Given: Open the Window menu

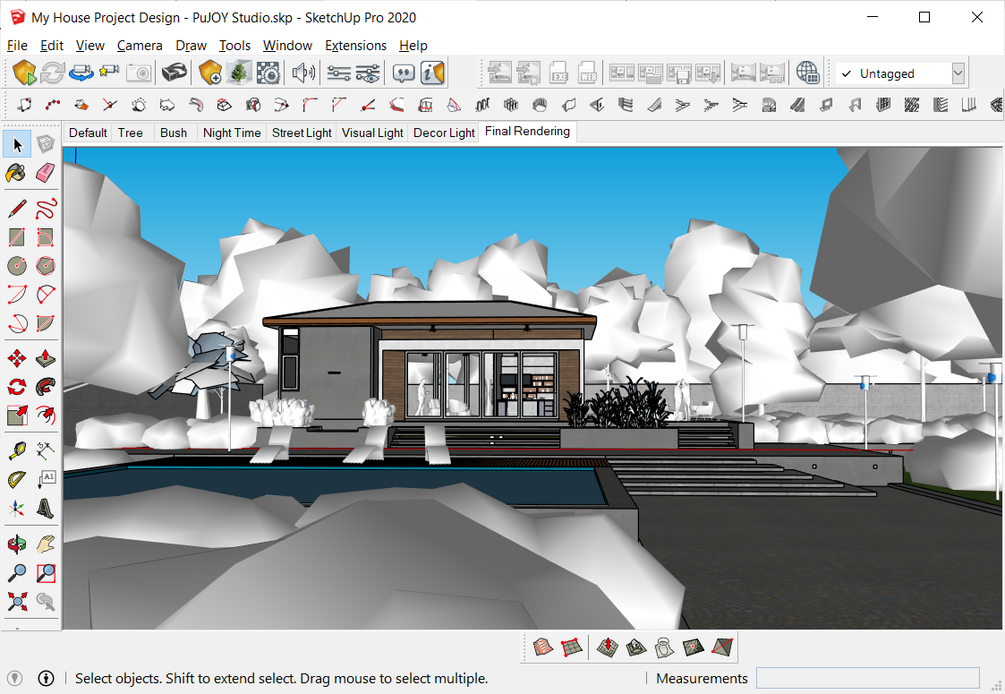Looking at the screenshot, I should (x=287, y=45).
